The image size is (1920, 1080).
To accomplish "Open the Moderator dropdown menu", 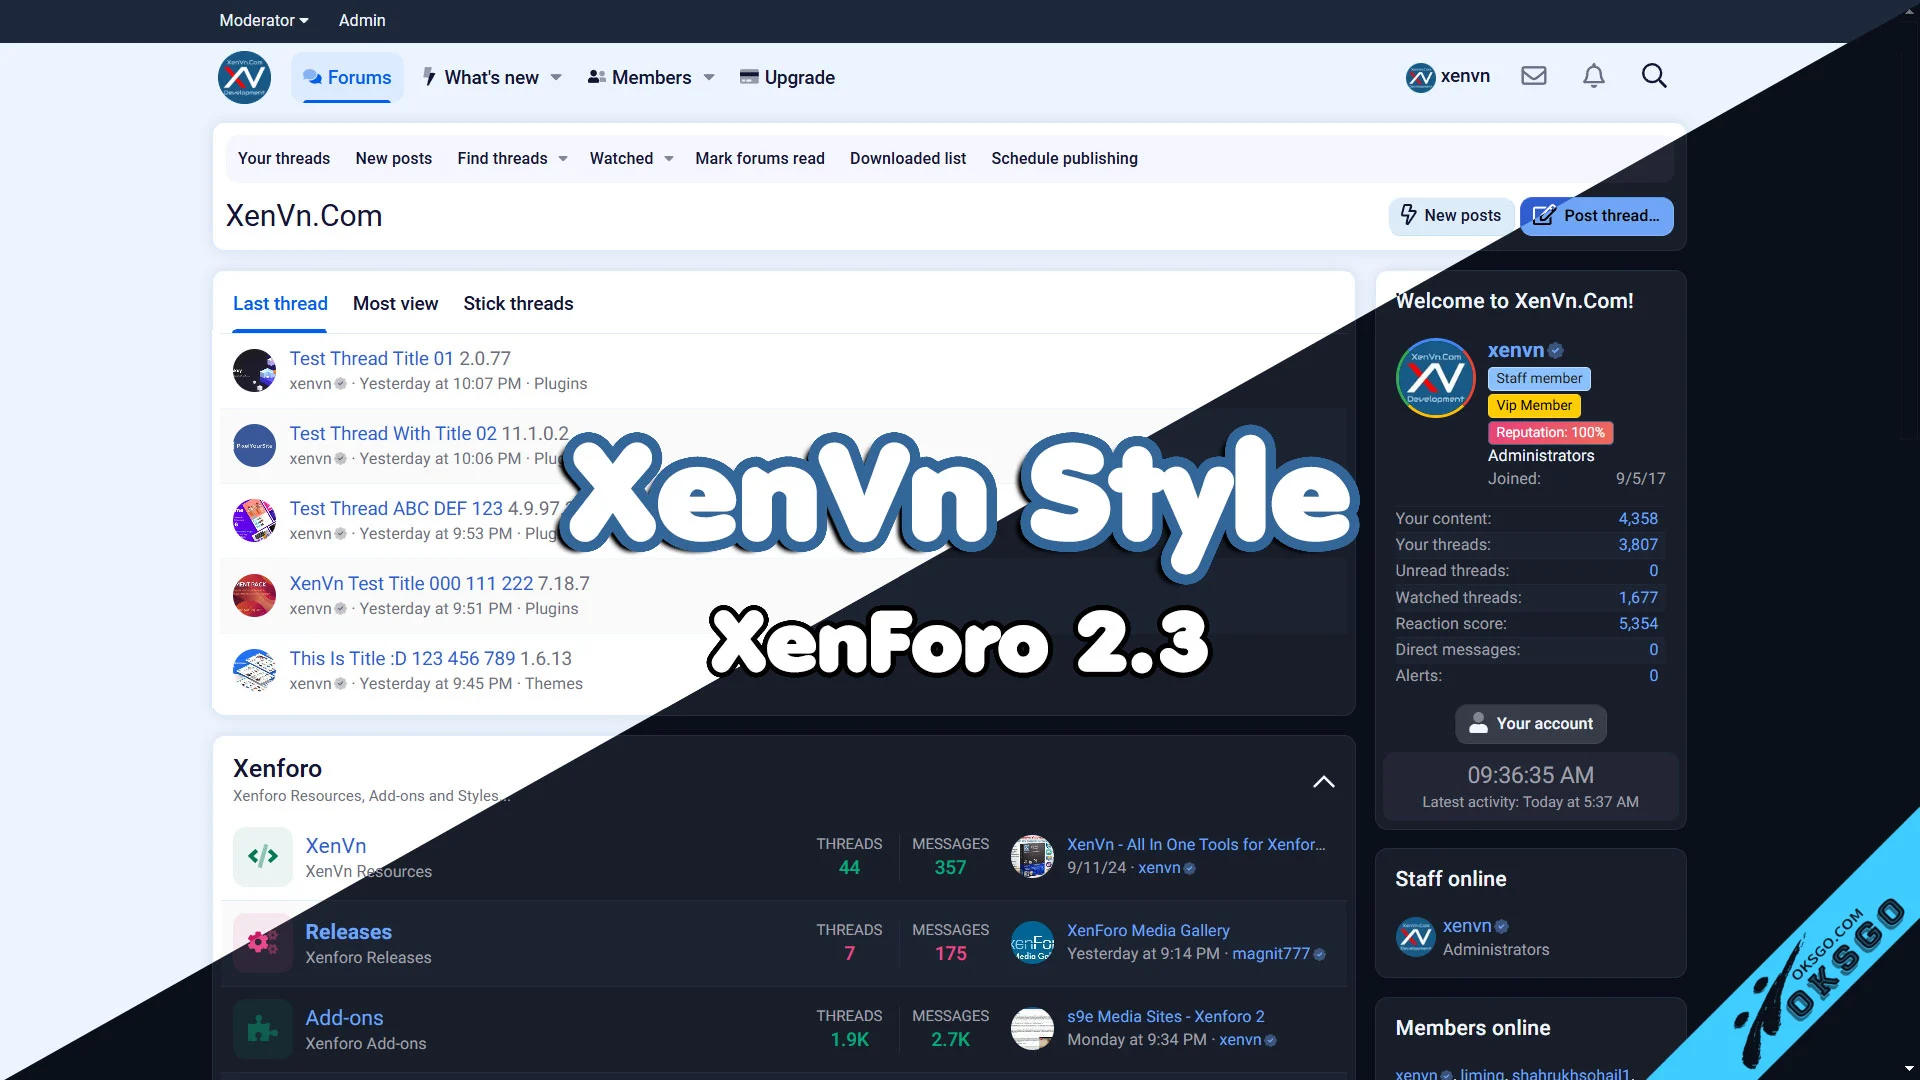I will (264, 20).
